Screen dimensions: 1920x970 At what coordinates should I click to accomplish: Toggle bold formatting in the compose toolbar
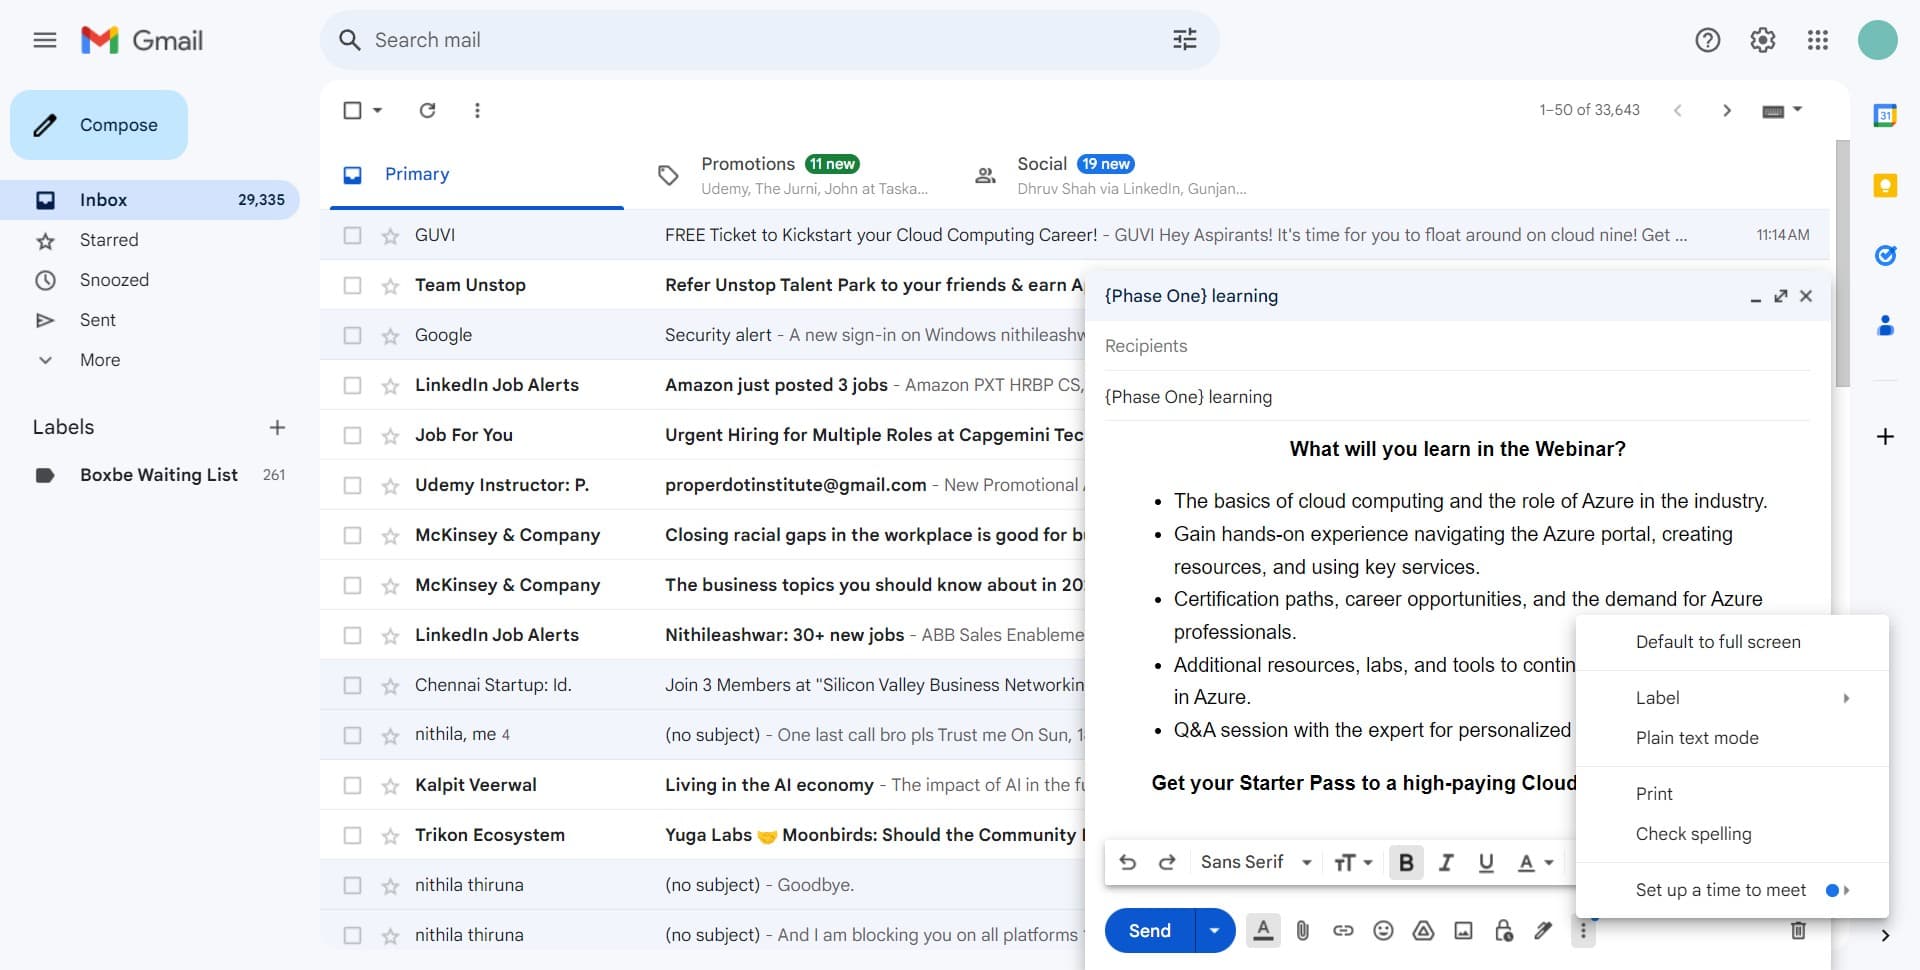[1406, 861]
